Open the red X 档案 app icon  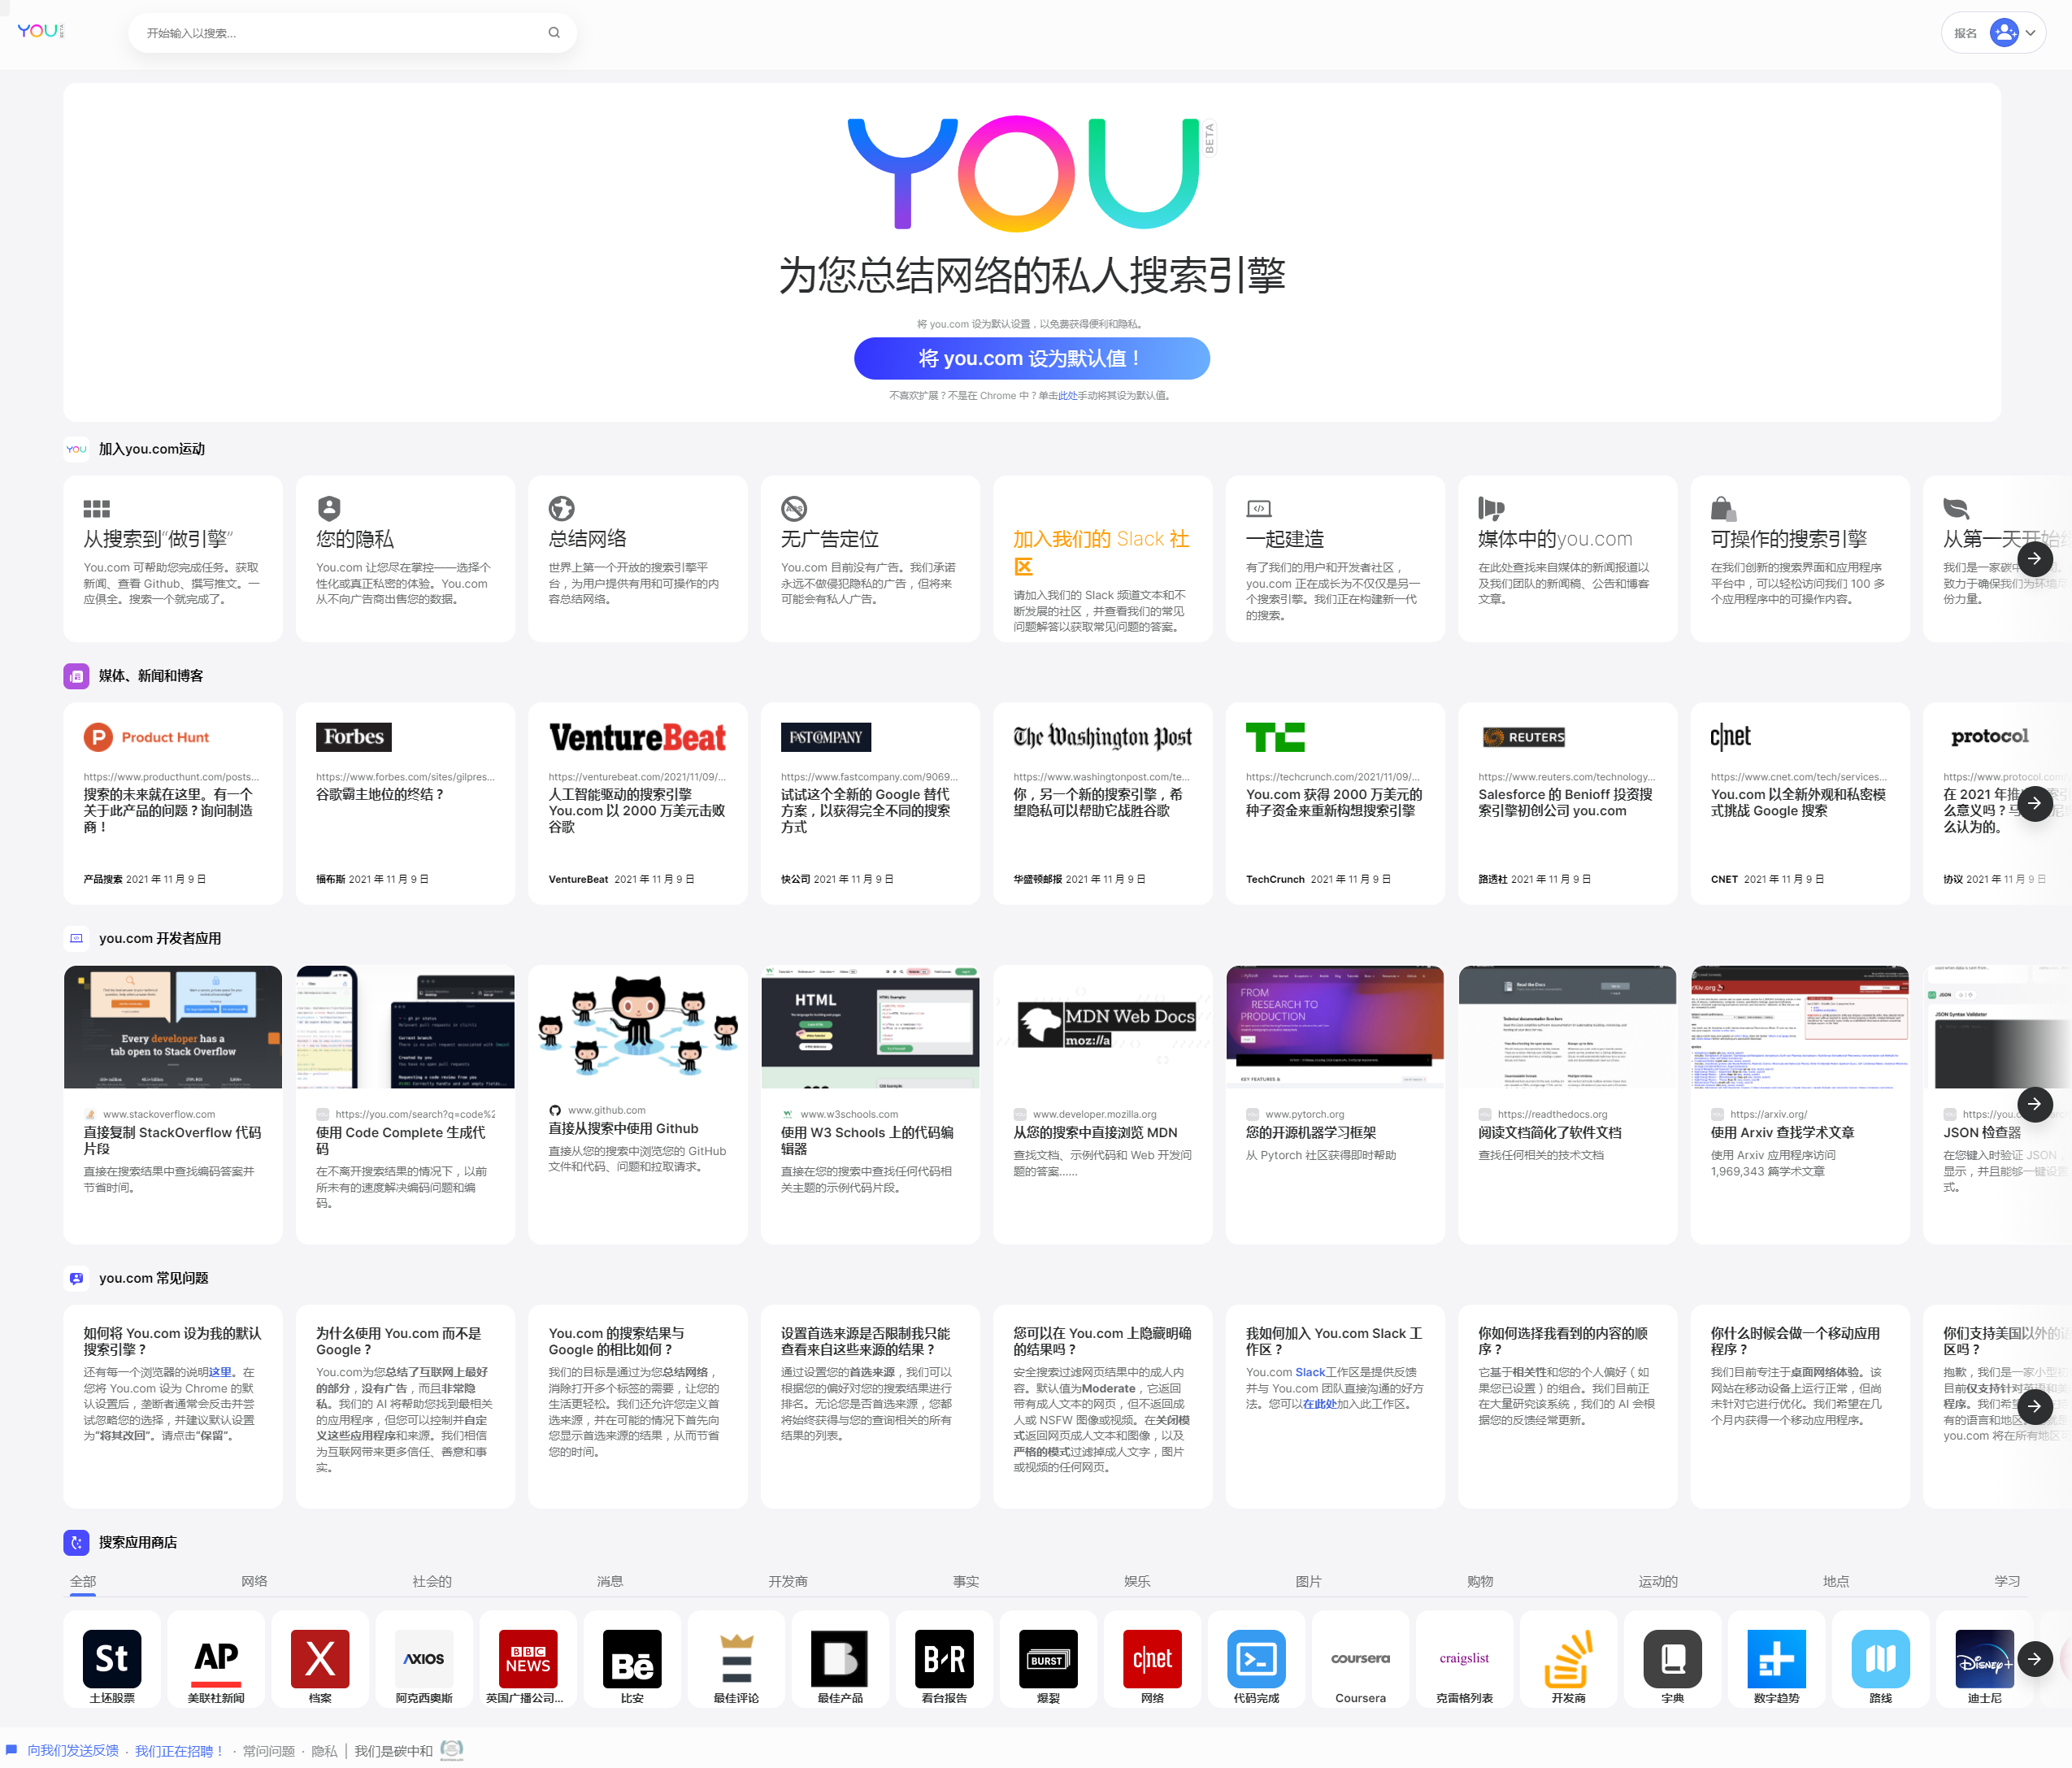point(320,1658)
